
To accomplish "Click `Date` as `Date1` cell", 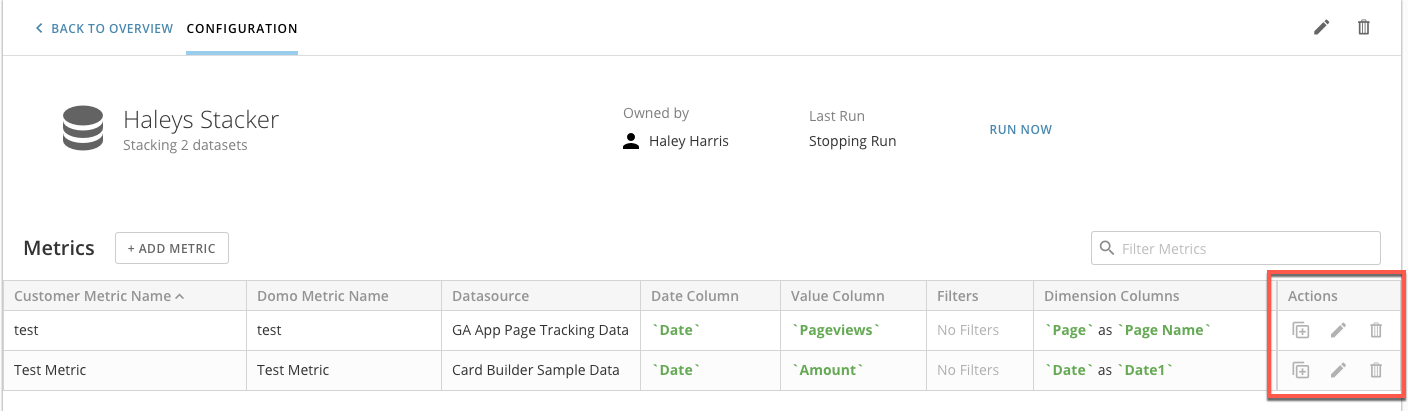I will [x=1155, y=370].
